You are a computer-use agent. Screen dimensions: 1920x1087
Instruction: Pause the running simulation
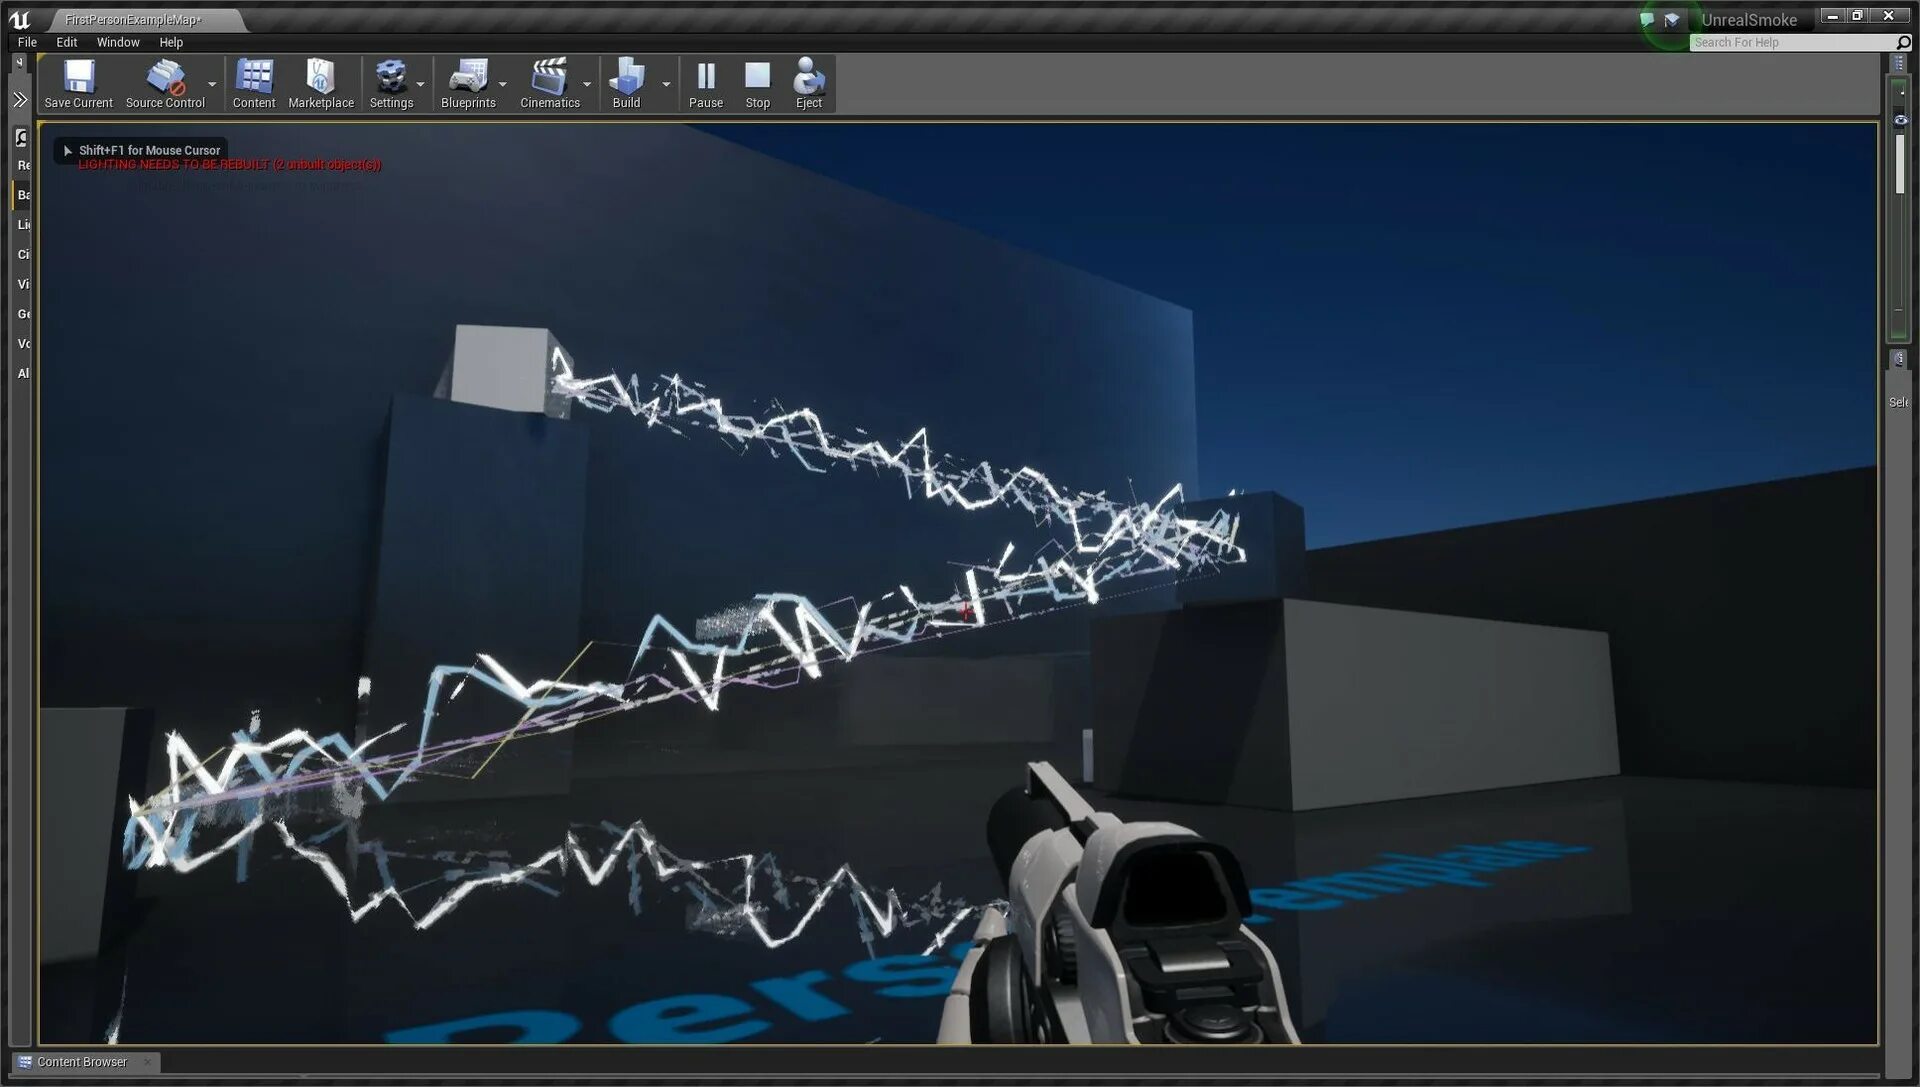tap(705, 77)
